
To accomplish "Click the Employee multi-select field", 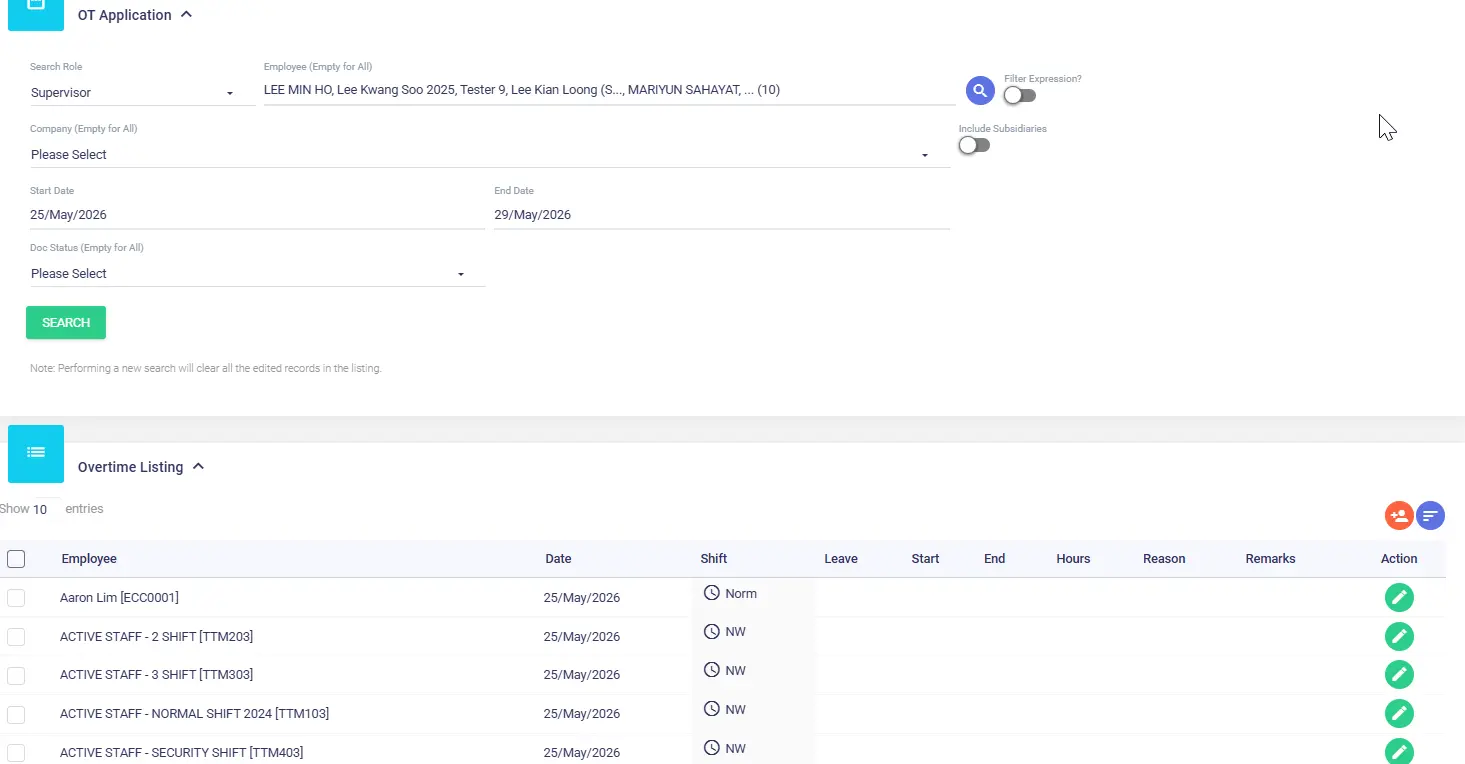I will (609, 90).
